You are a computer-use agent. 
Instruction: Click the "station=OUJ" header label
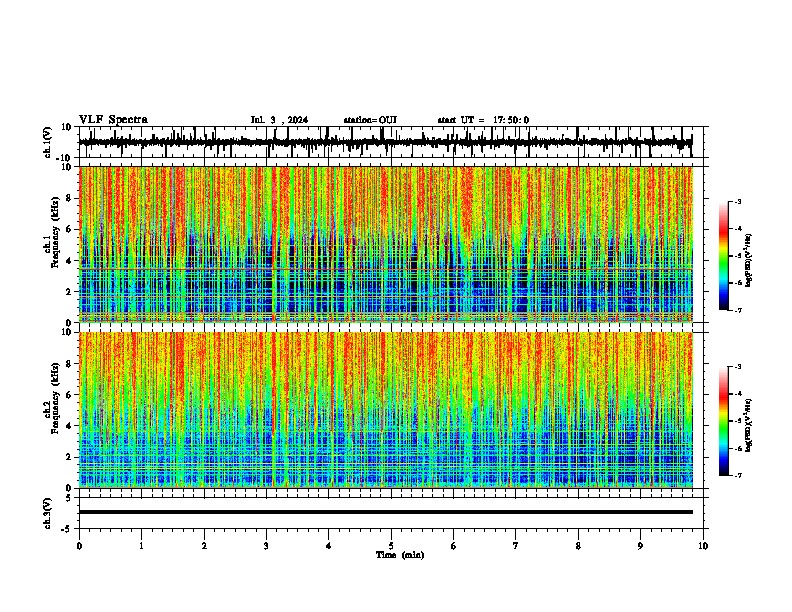pyautogui.click(x=370, y=120)
